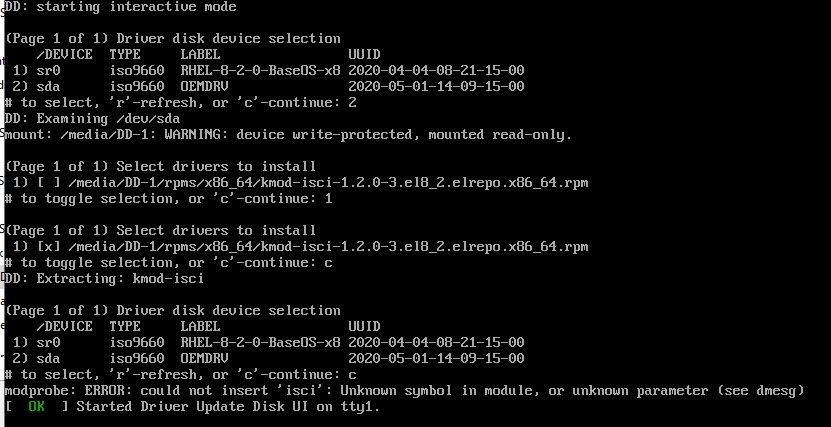Click the 'Started Driver Update Disk UI on tty1' text

228,407
